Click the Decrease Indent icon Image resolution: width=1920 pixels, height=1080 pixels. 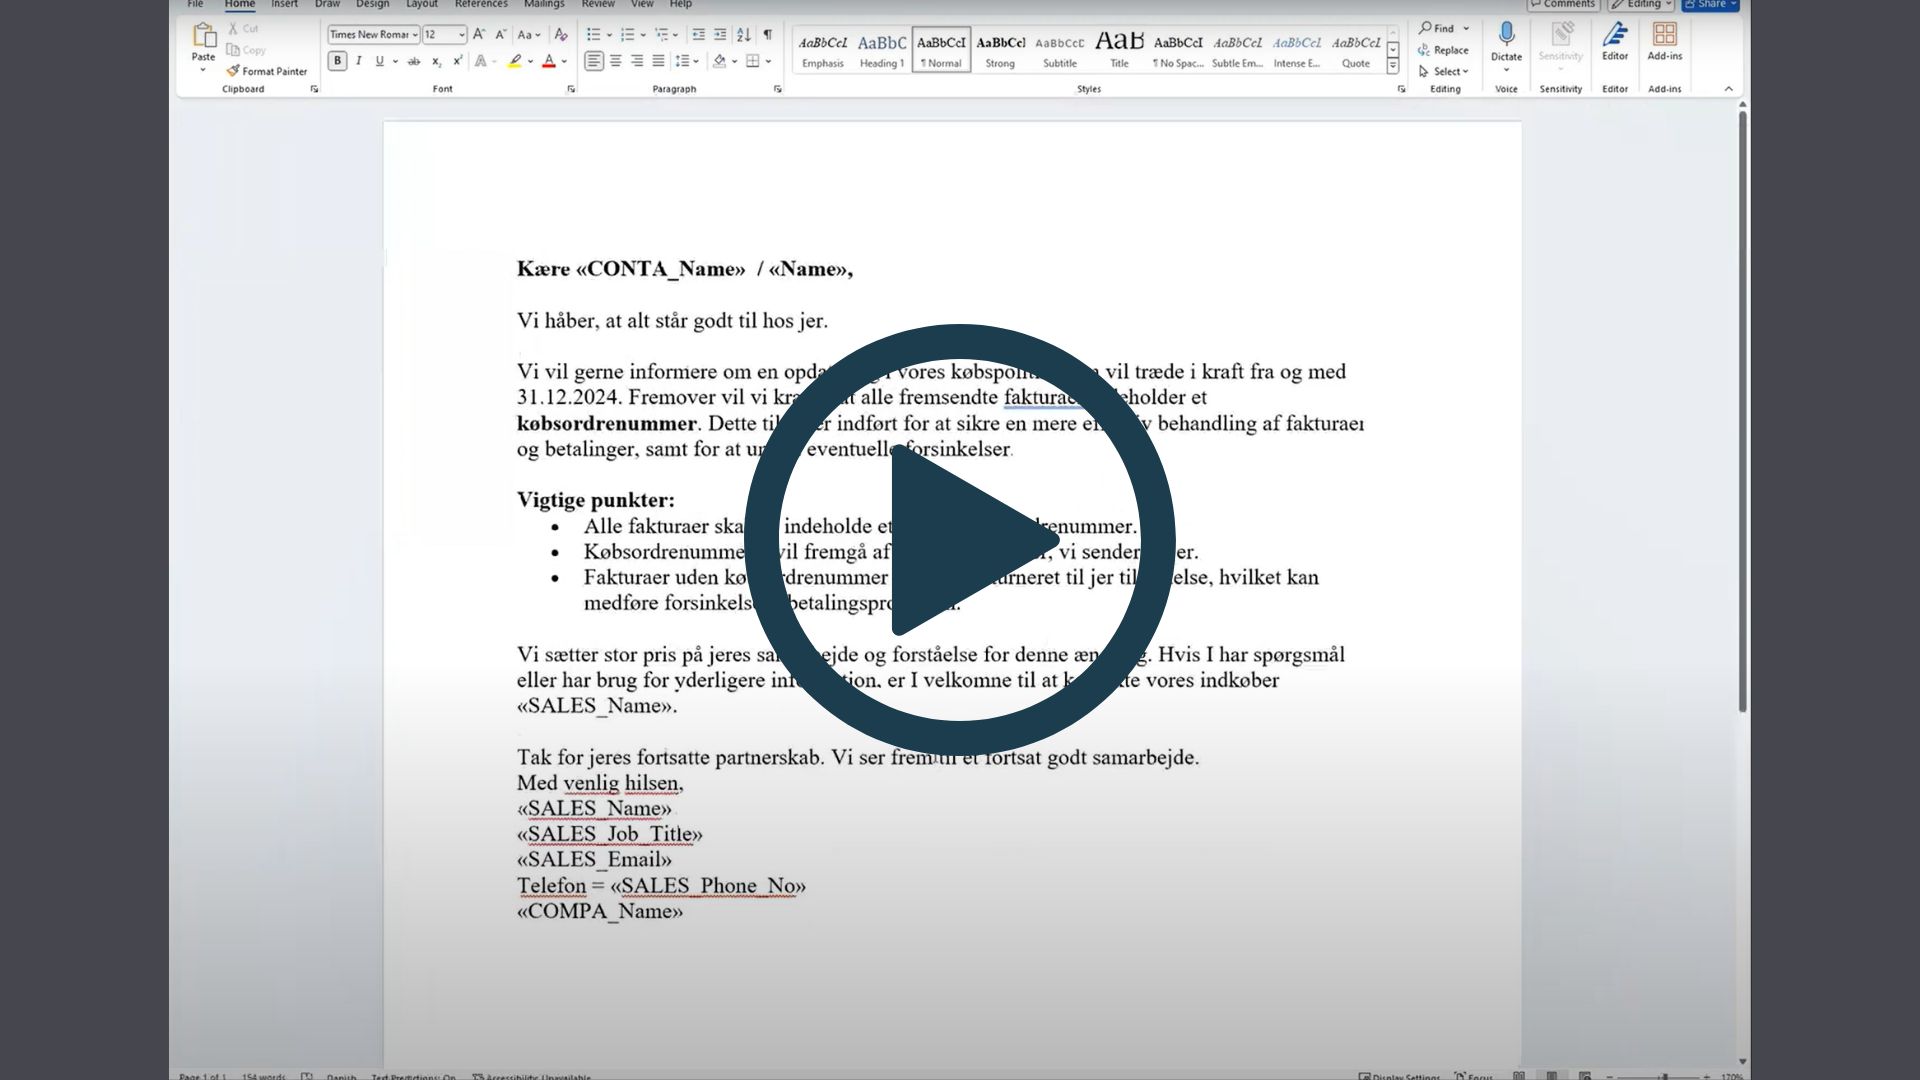(698, 34)
